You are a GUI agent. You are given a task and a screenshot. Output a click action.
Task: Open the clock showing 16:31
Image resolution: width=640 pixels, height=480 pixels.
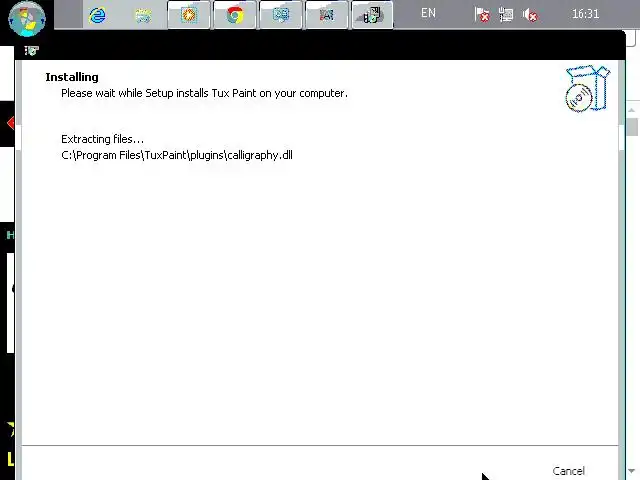click(x=585, y=14)
